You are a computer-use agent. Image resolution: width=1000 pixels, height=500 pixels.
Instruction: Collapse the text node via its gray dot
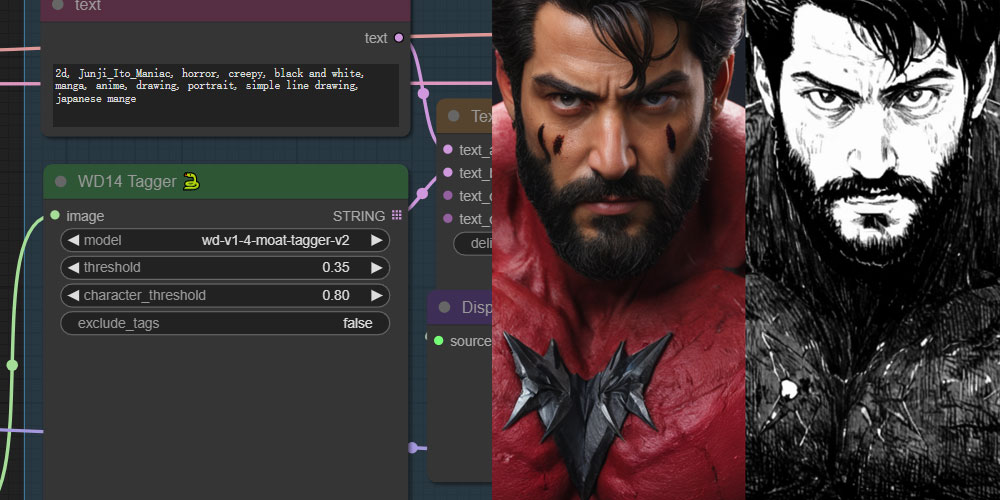pos(57,5)
